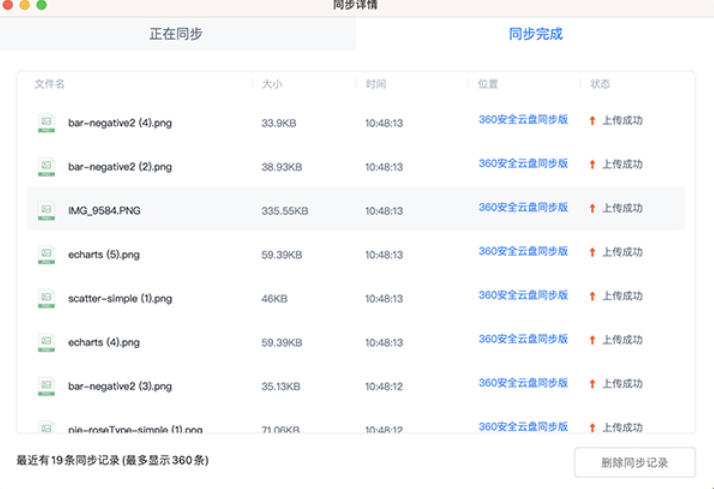Viewport: 714px width, 489px height.
Task: Click the 状态 column header
Action: pos(600,84)
